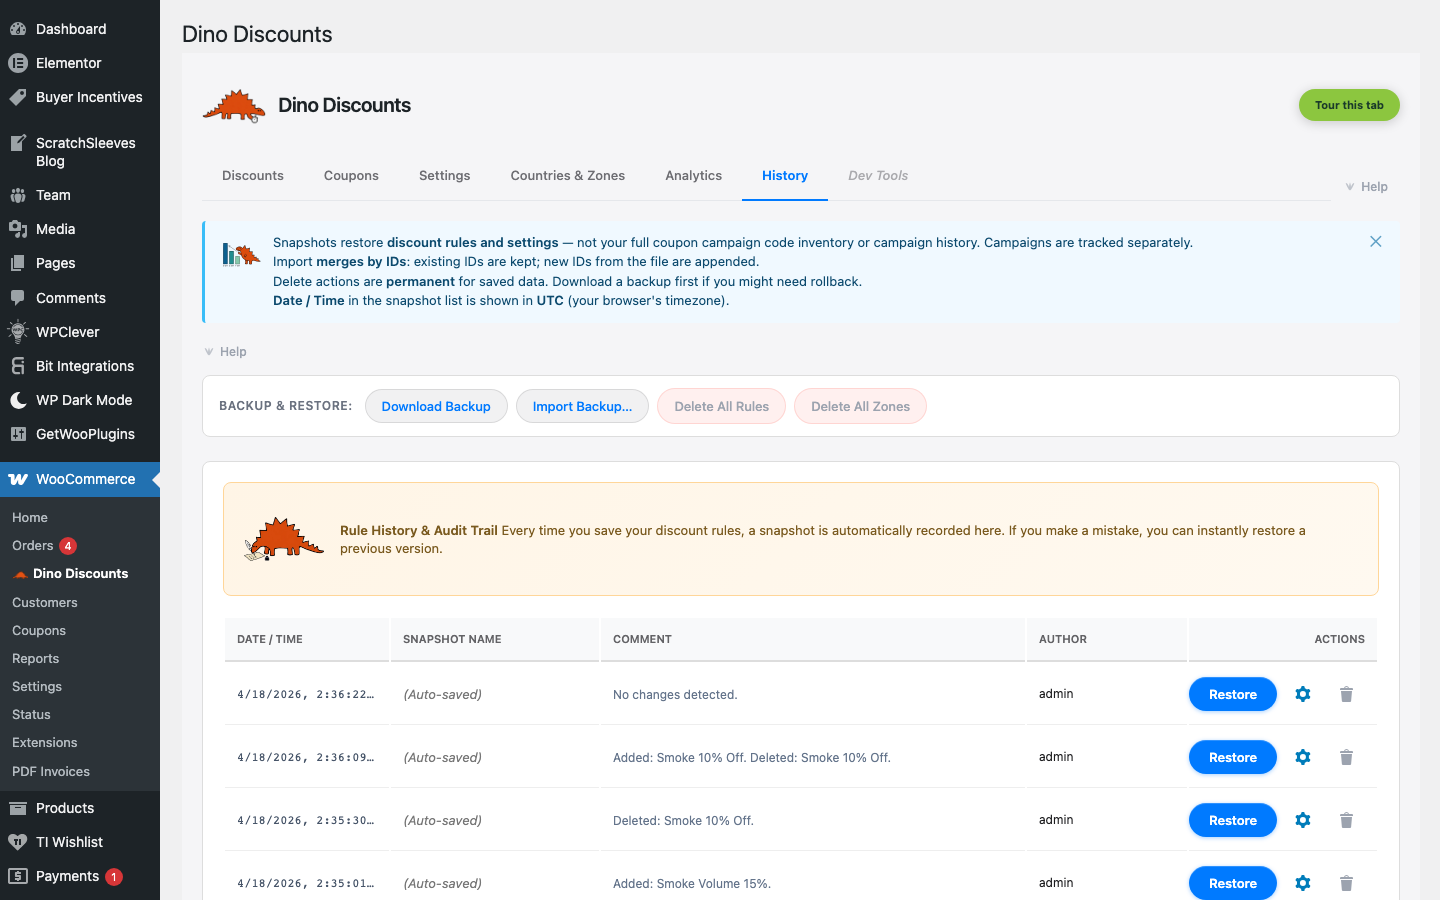1440x900 pixels.
Task: Switch to the Discounts tab
Action: [253, 176]
